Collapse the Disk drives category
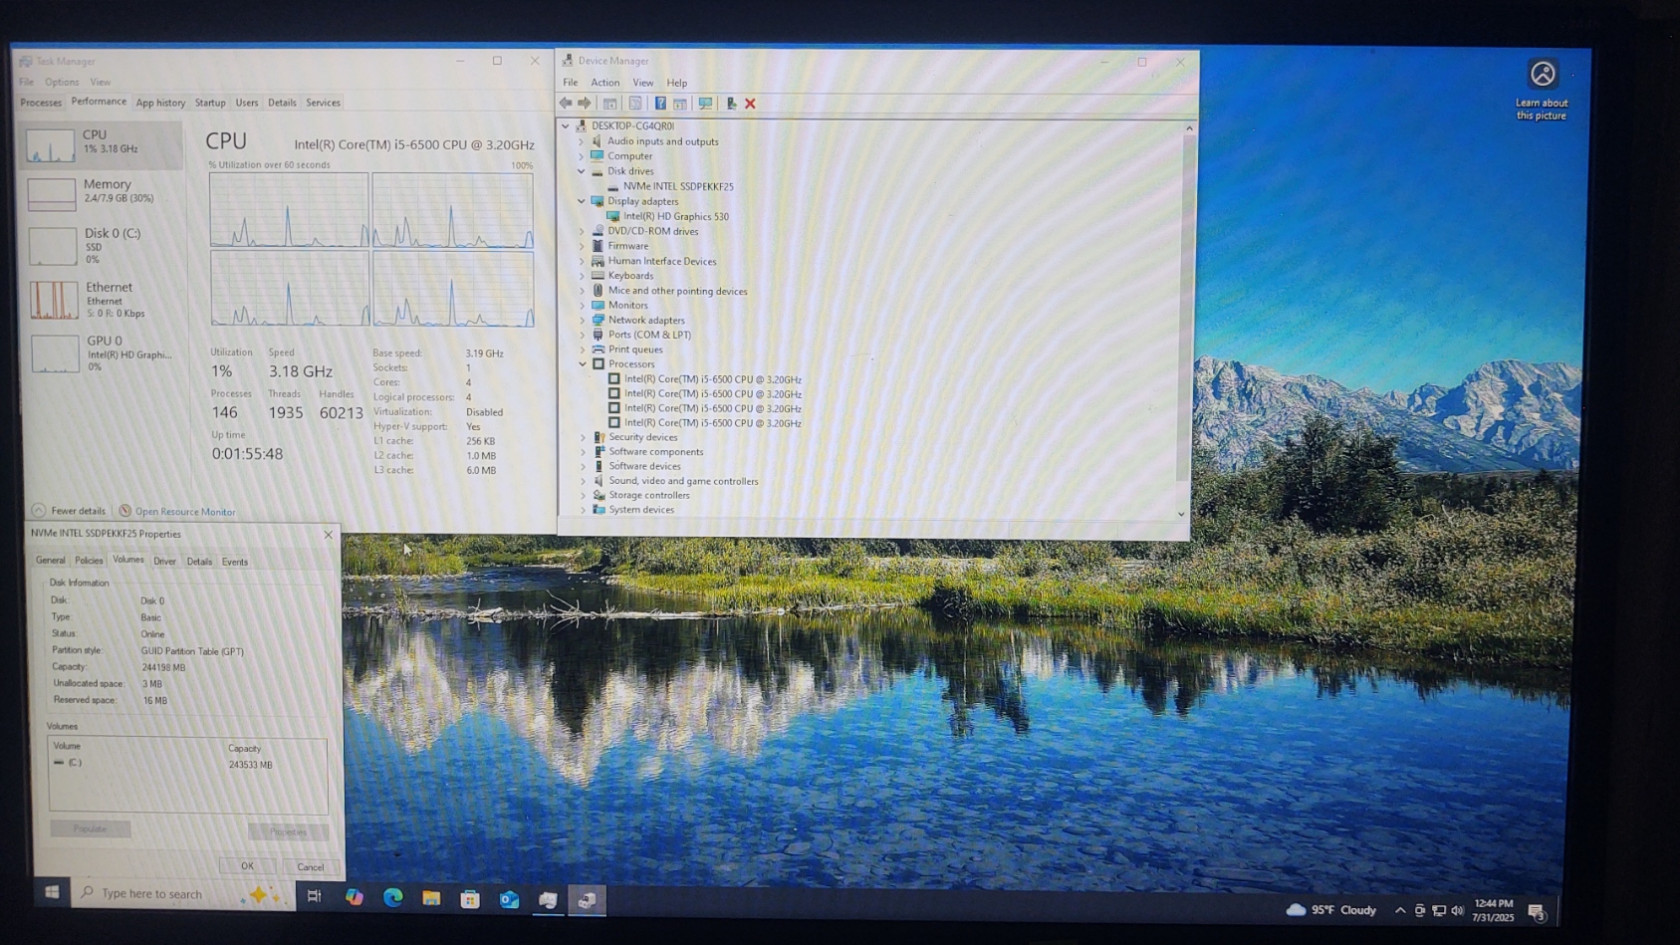Image resolution: width=1680 pixels, height=945 pixels. click(x=582, y=171)
